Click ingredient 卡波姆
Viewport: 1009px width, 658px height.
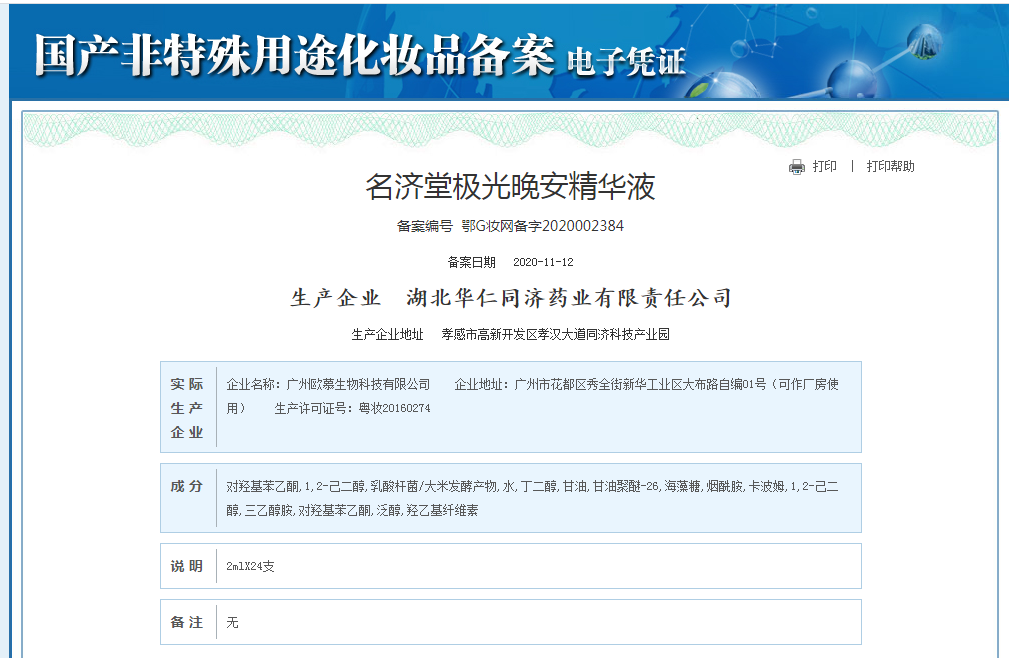[x=766, y=487]
